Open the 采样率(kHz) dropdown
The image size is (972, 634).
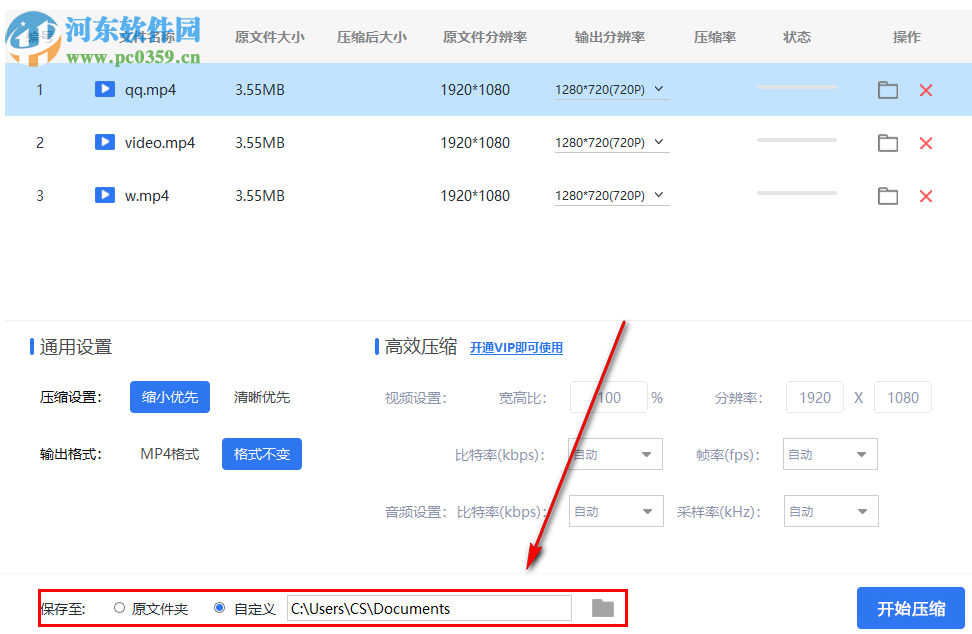coord(831,511)
